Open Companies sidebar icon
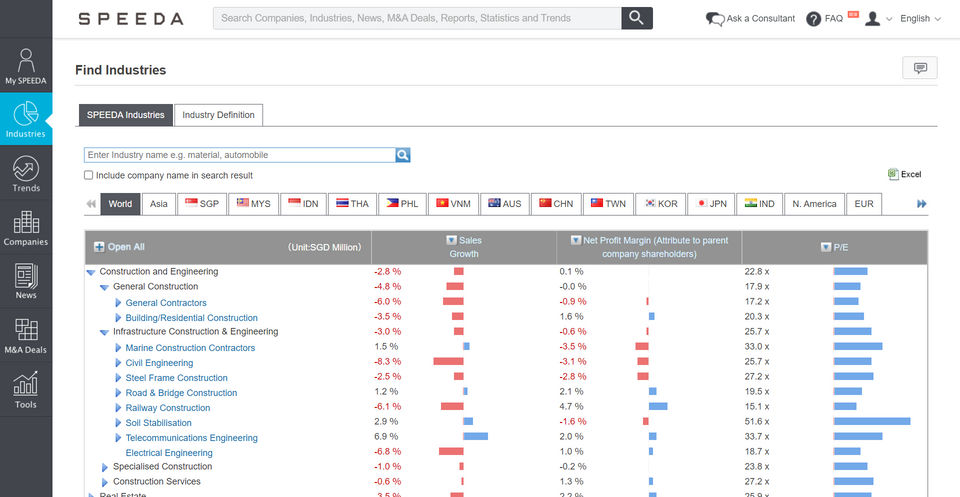This screenshot has height=497, width=960. pos(26,228)
